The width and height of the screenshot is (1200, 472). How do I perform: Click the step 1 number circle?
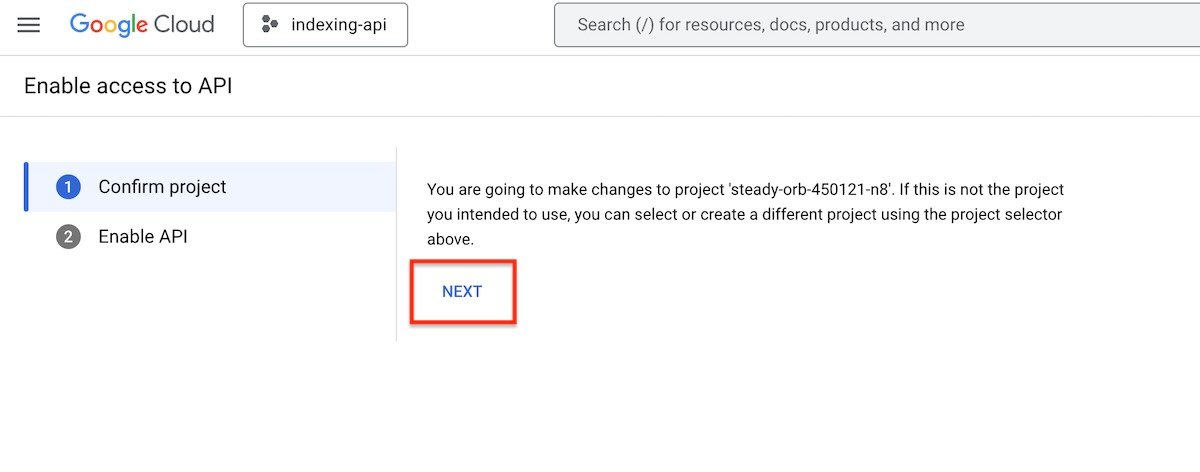point(68,187)
